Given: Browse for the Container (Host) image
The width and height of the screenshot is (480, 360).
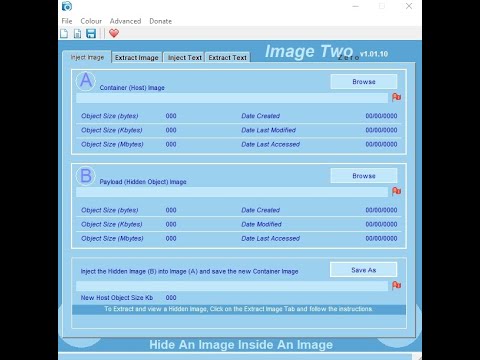Looking at the screenshot, I should coord(364,82).
